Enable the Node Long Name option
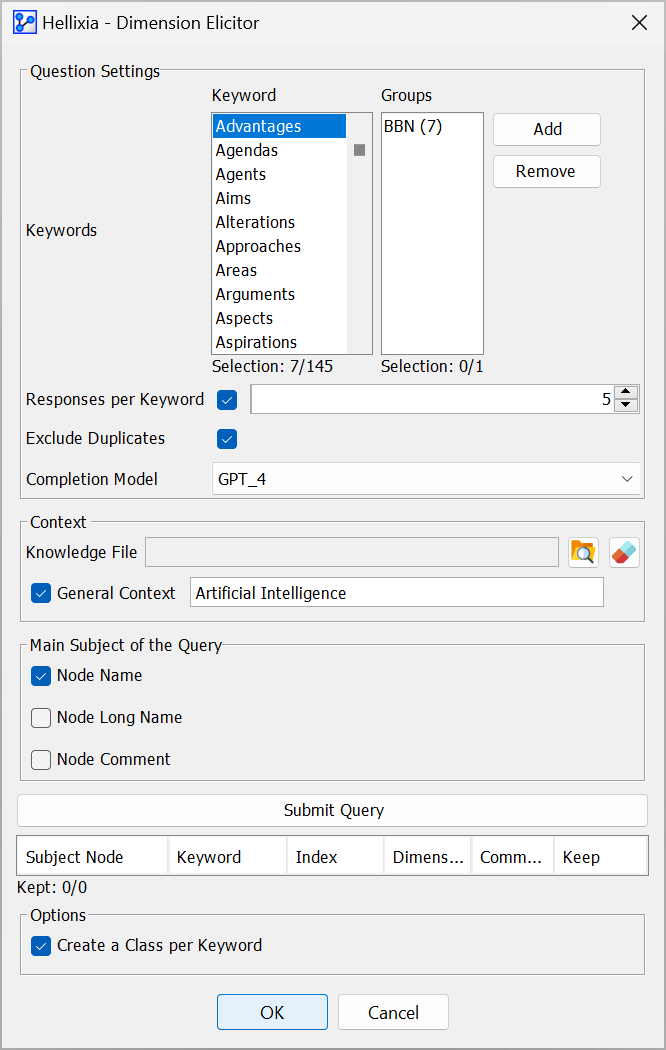The width and height of the screenshot is (666, 1050). click(41, 718)
